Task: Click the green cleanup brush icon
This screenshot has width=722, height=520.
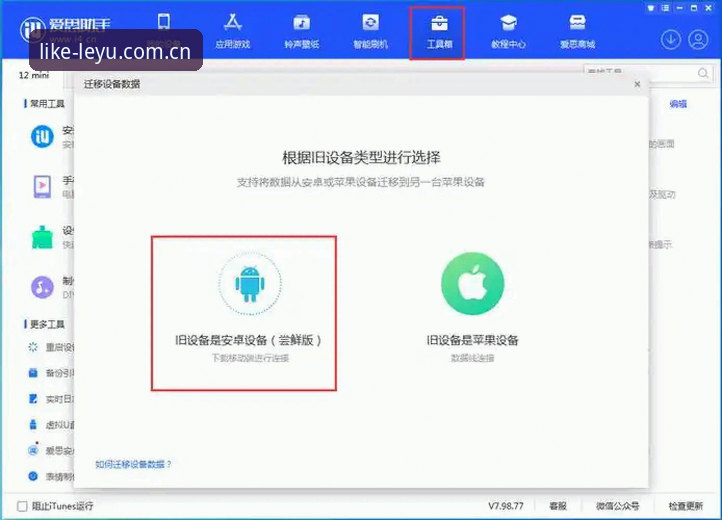Action: [42, 237]
